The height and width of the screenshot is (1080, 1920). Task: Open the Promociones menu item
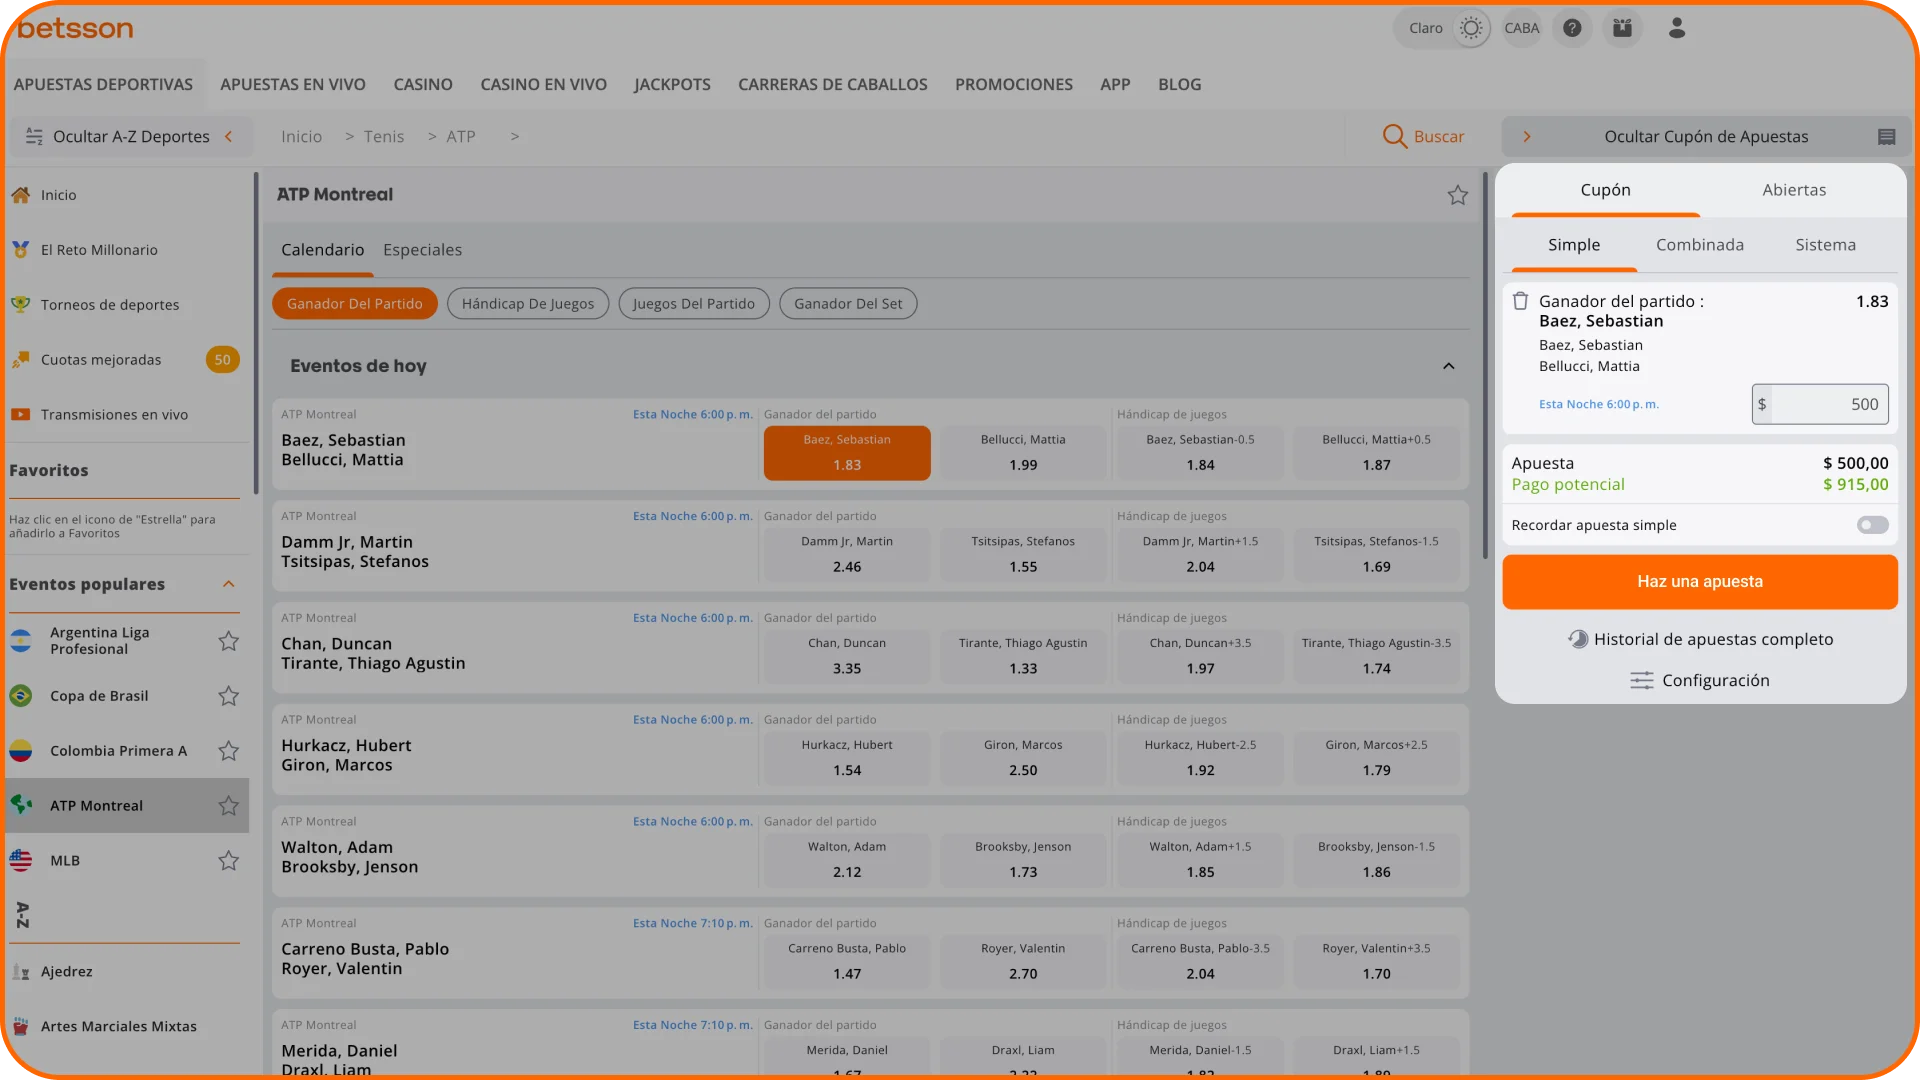[x=1014, y=84]
